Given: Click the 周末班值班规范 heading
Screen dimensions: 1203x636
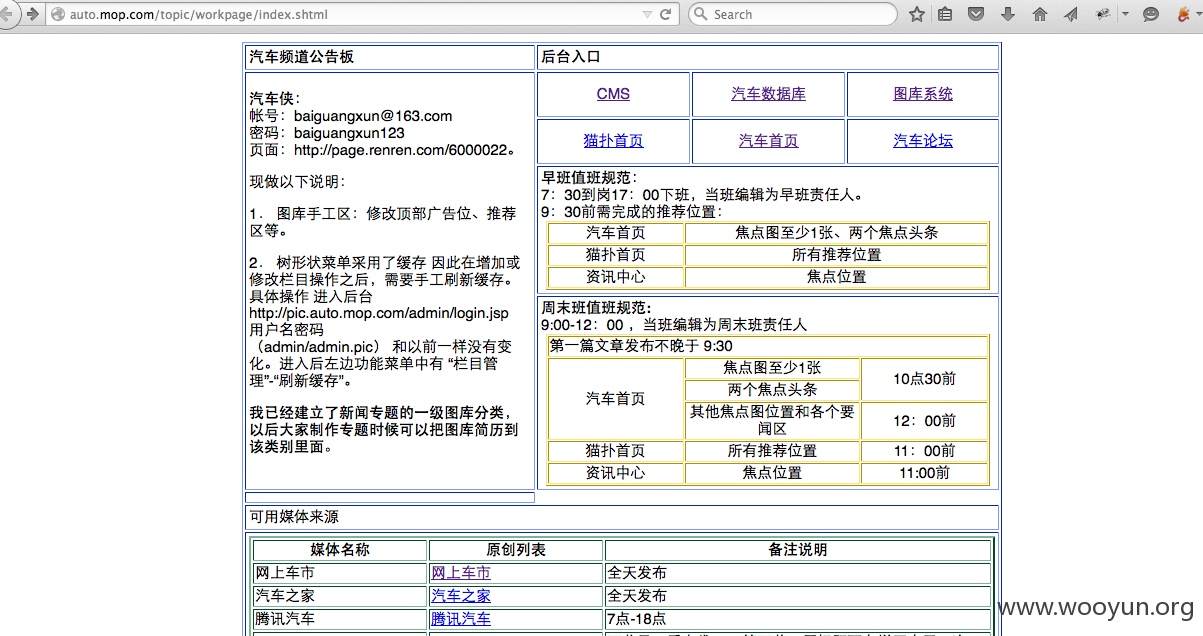Looking at the screenshot, I should tap(596, 307).
